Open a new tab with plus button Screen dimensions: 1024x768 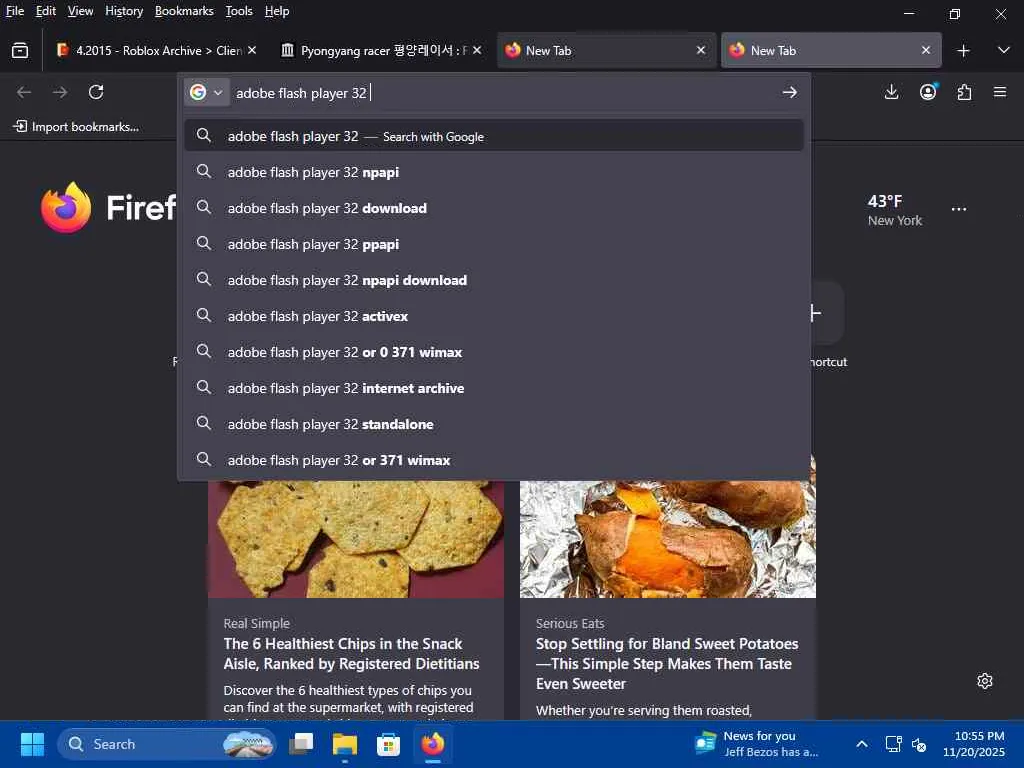coord(963,50)
